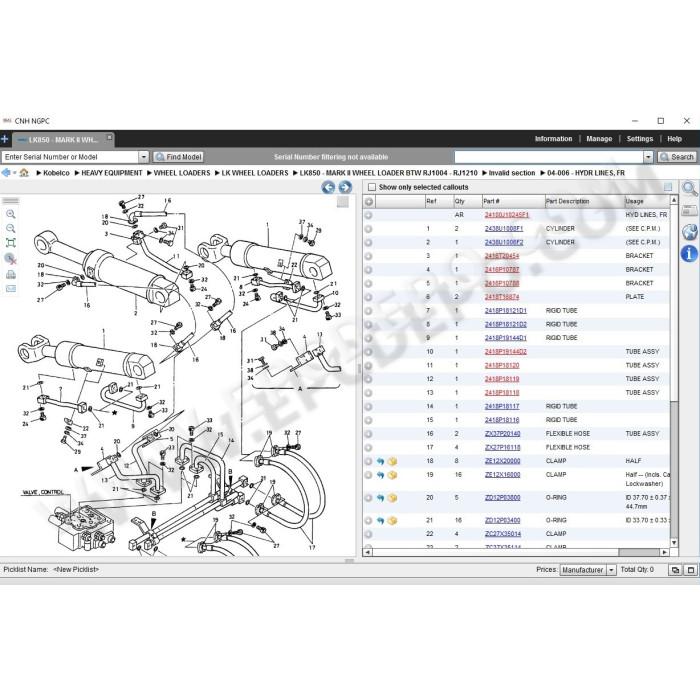700x700 pixels.
Task: Open part link ZE12X20000
Action: (502, 461)
